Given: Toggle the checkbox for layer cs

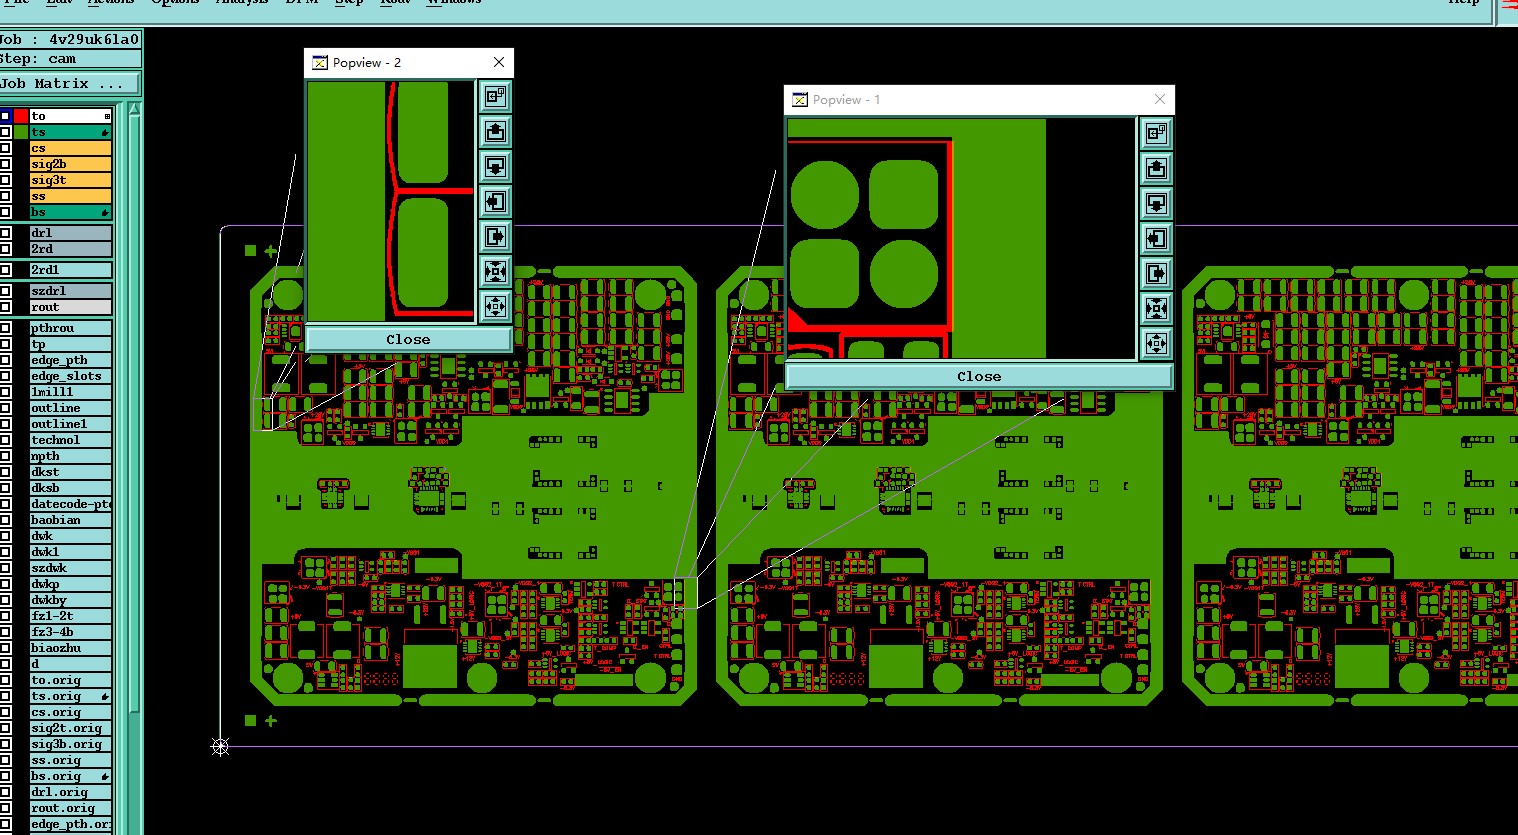Looking at the screenshot, I should tap(6, 148).
